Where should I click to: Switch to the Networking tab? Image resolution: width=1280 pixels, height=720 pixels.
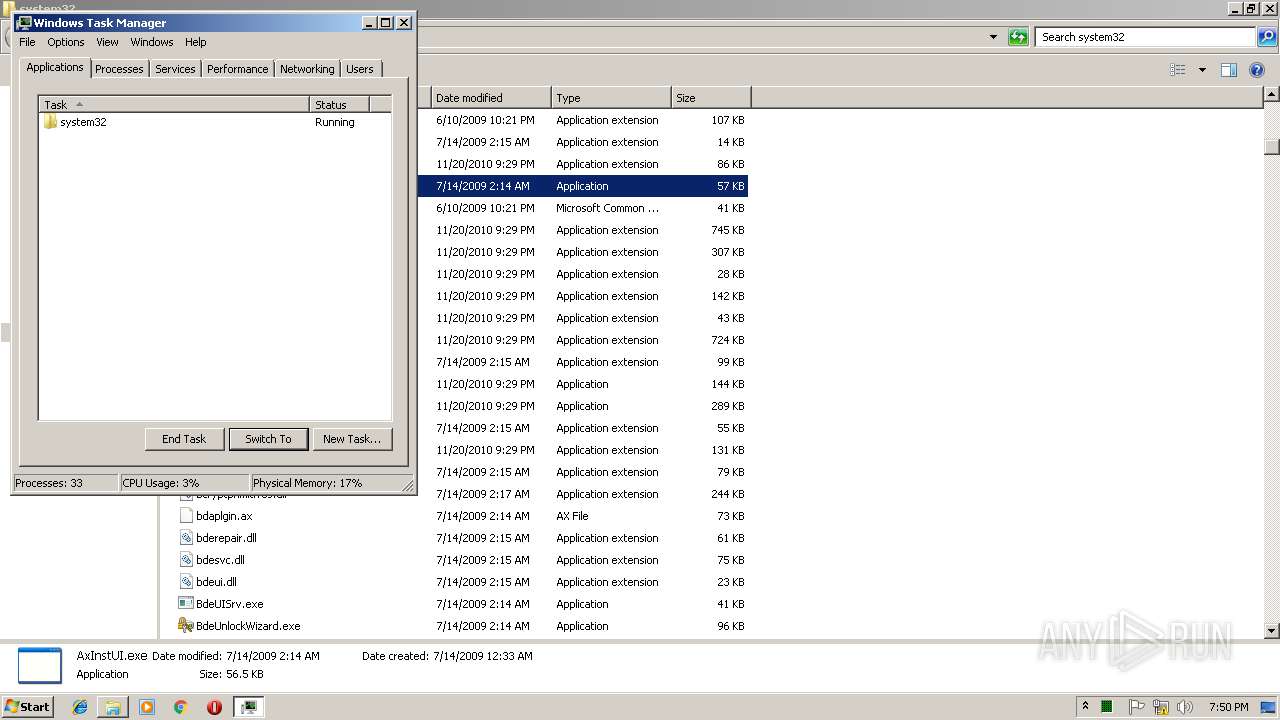click(307, 69)
